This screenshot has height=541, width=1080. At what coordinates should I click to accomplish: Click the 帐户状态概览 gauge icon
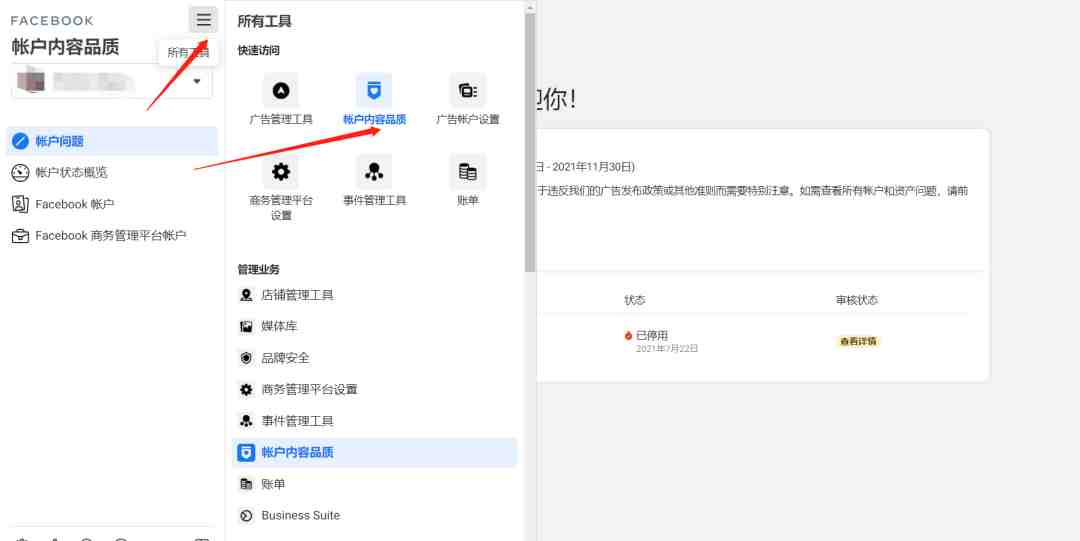pos(20,172)
